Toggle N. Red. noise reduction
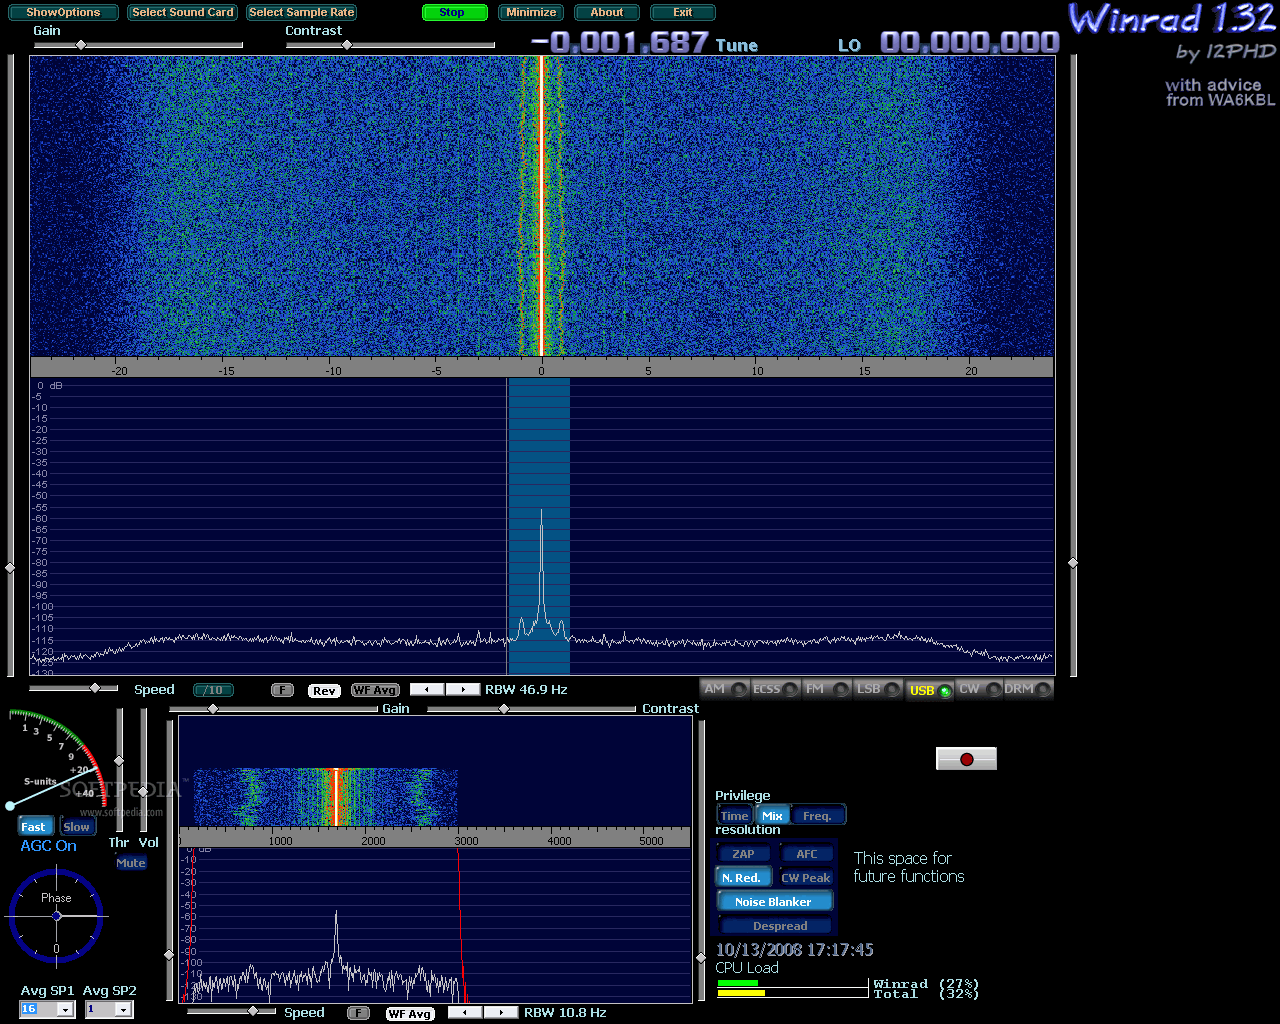The height and width of the screenshot is (1024, 1280). tap(742, 878)
